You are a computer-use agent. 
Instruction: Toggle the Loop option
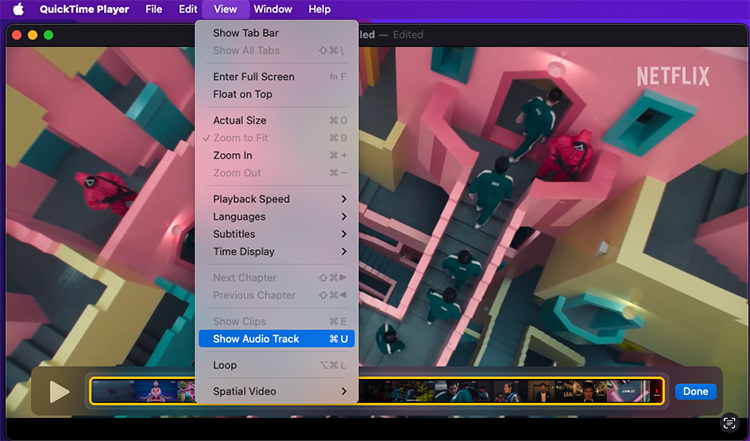(276, 365)
